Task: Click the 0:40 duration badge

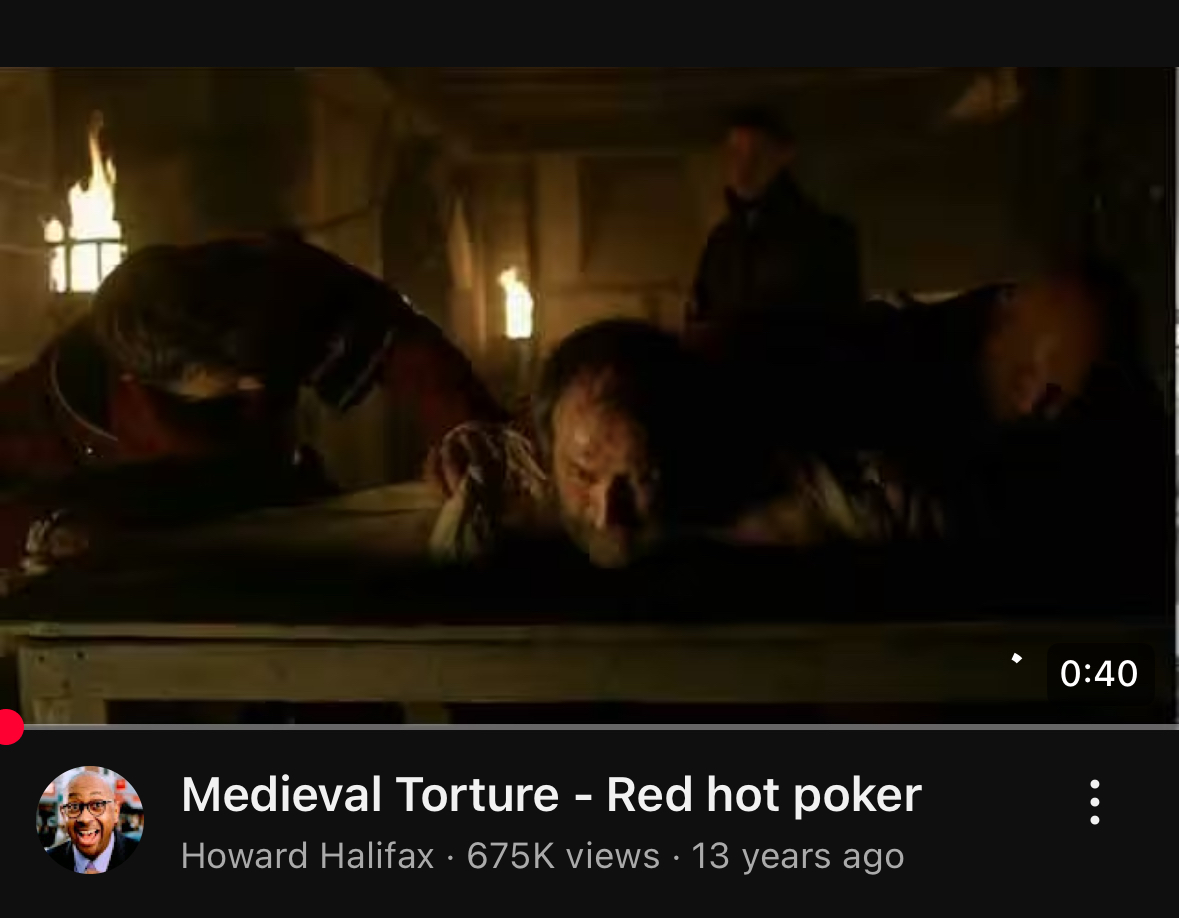Action: [x=1099, y=674]
